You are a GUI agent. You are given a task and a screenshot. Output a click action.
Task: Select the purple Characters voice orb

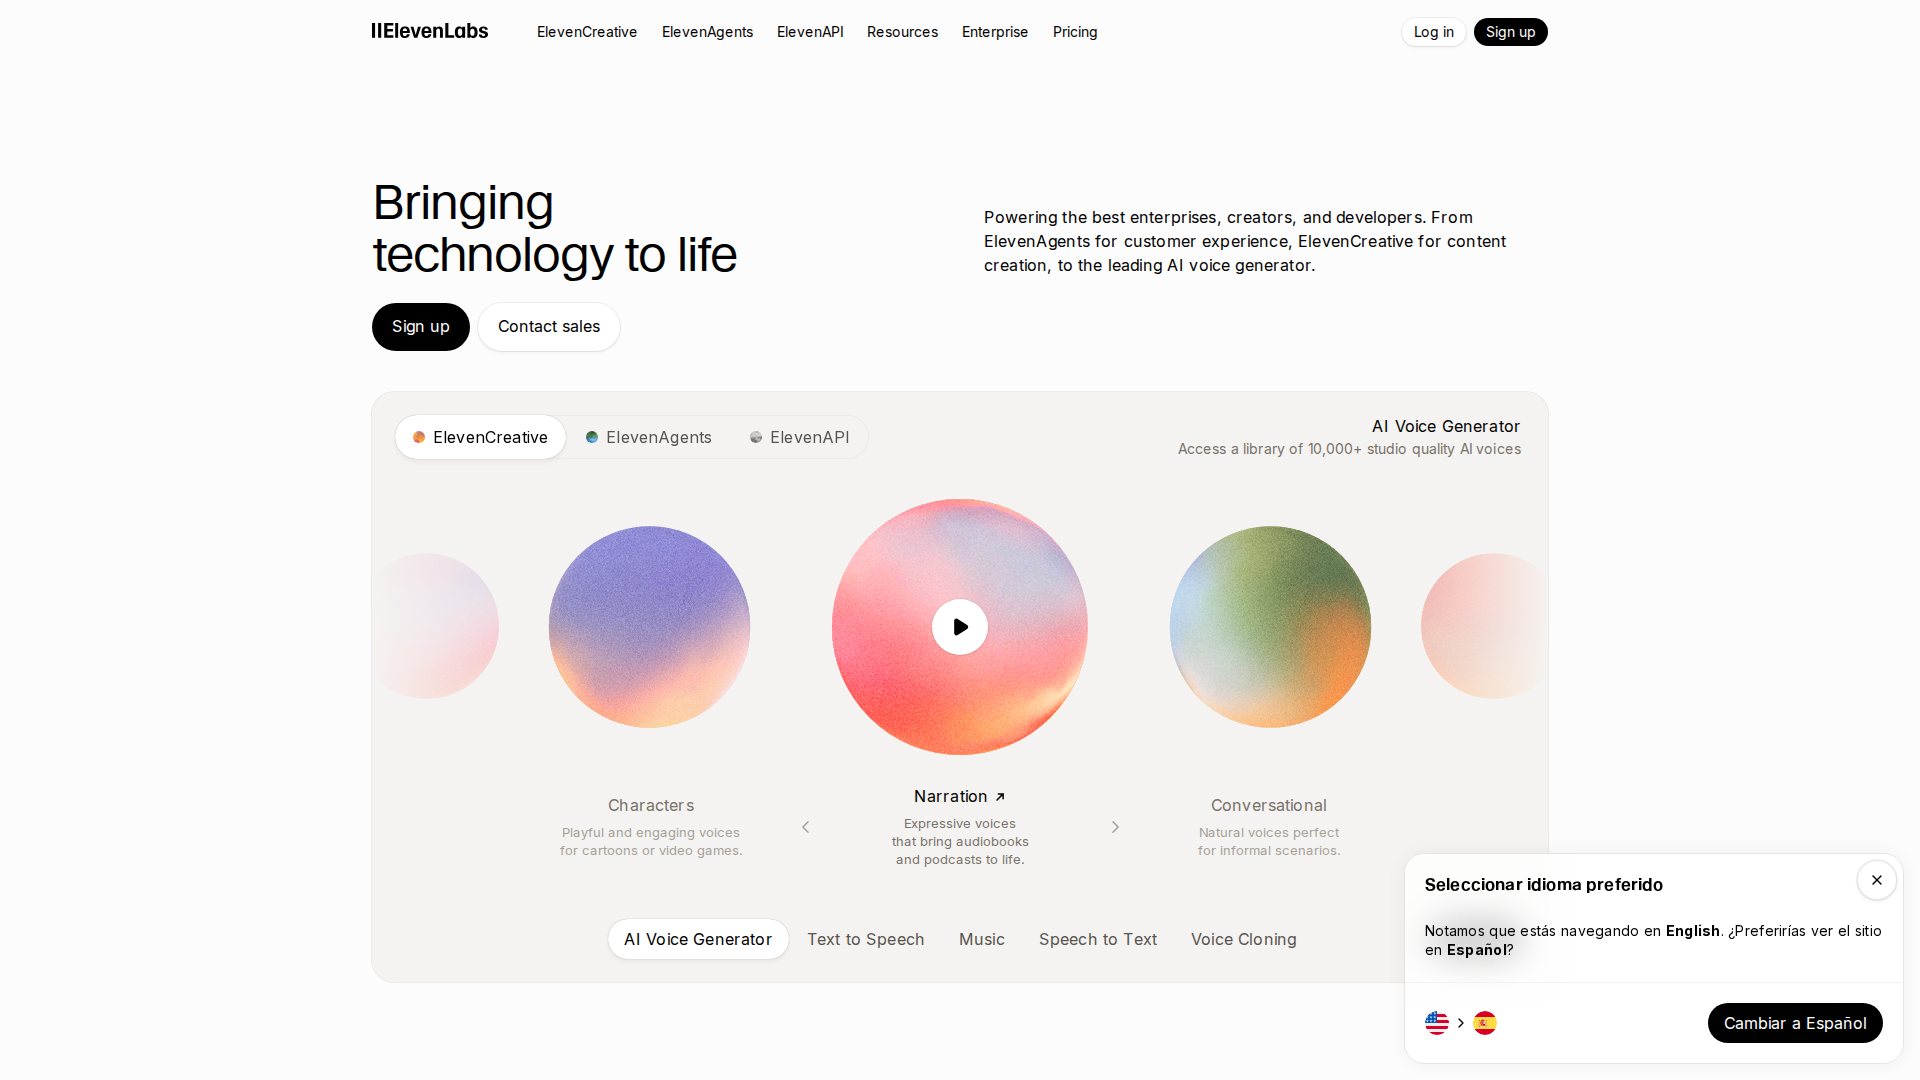pyautogui.click(x=649, y=627)
